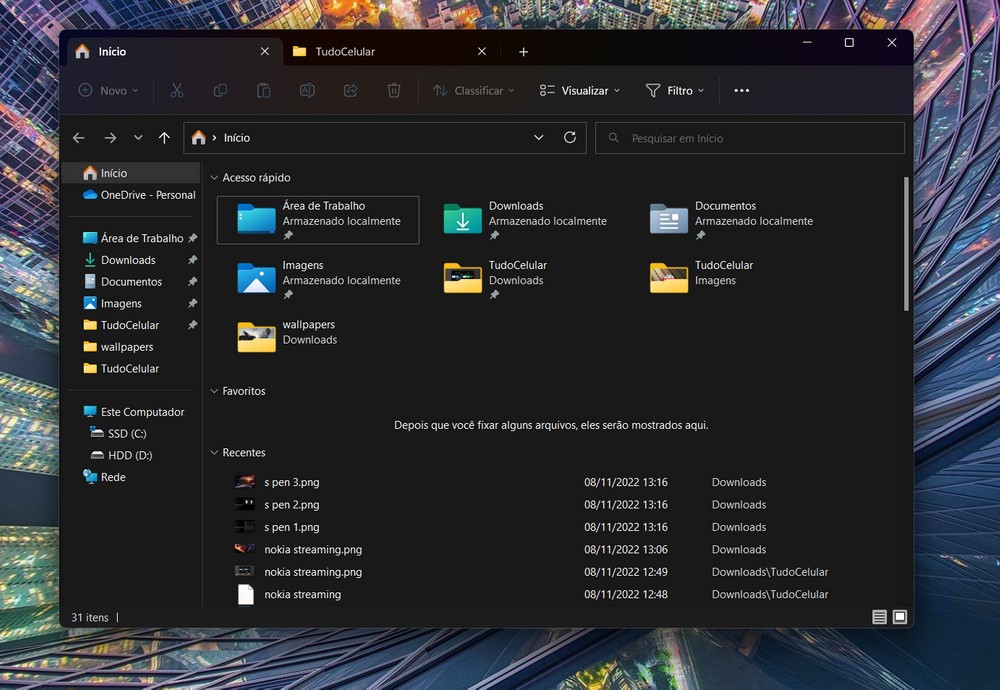Open the Novo dropdown menu

click(x=108, y=91)
